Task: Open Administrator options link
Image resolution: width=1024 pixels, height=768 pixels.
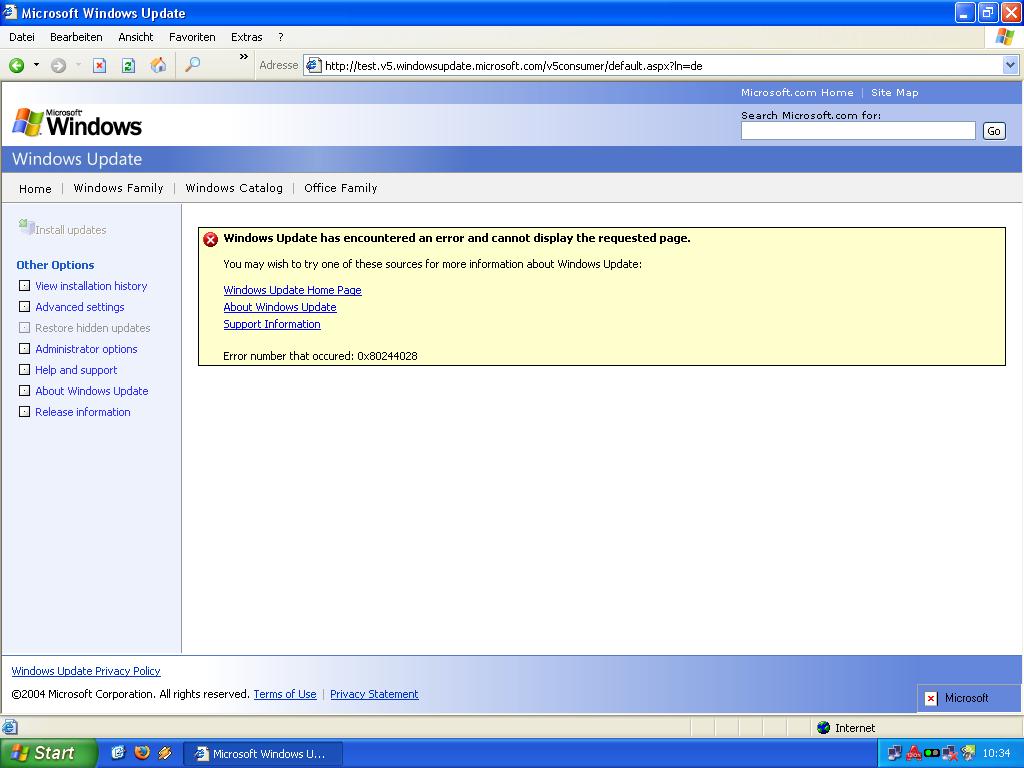Action: (86, 349)
